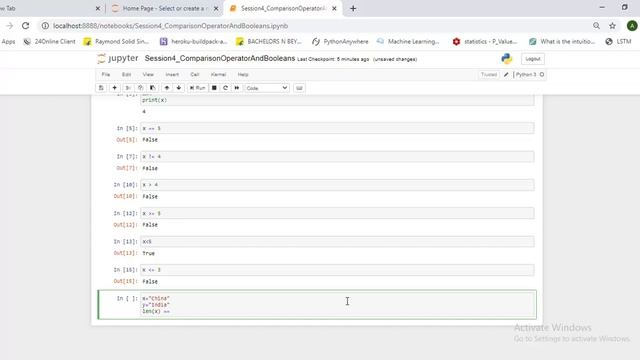Viewport: 640px width, 360px height.
Task: Click the active cell containing len(x)
Action: coord(337,305)
